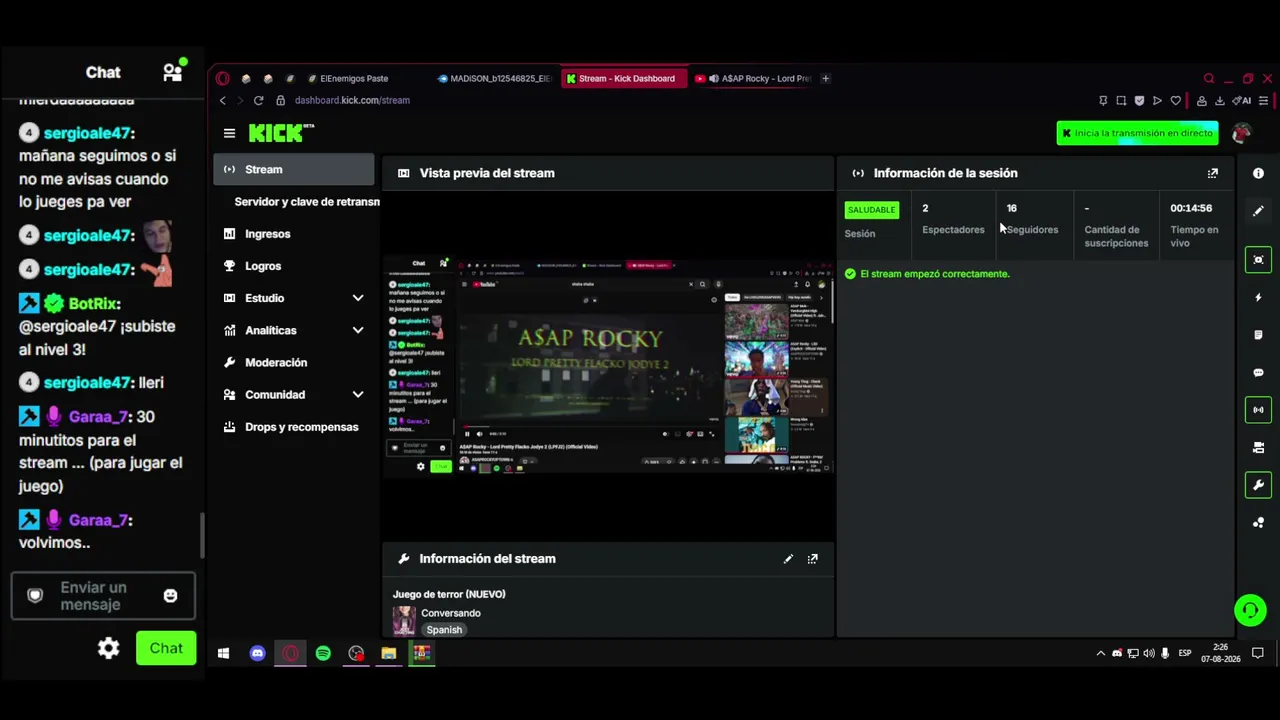
Task: Expand the Estudio menu chevron
Action: pos(358,298)
